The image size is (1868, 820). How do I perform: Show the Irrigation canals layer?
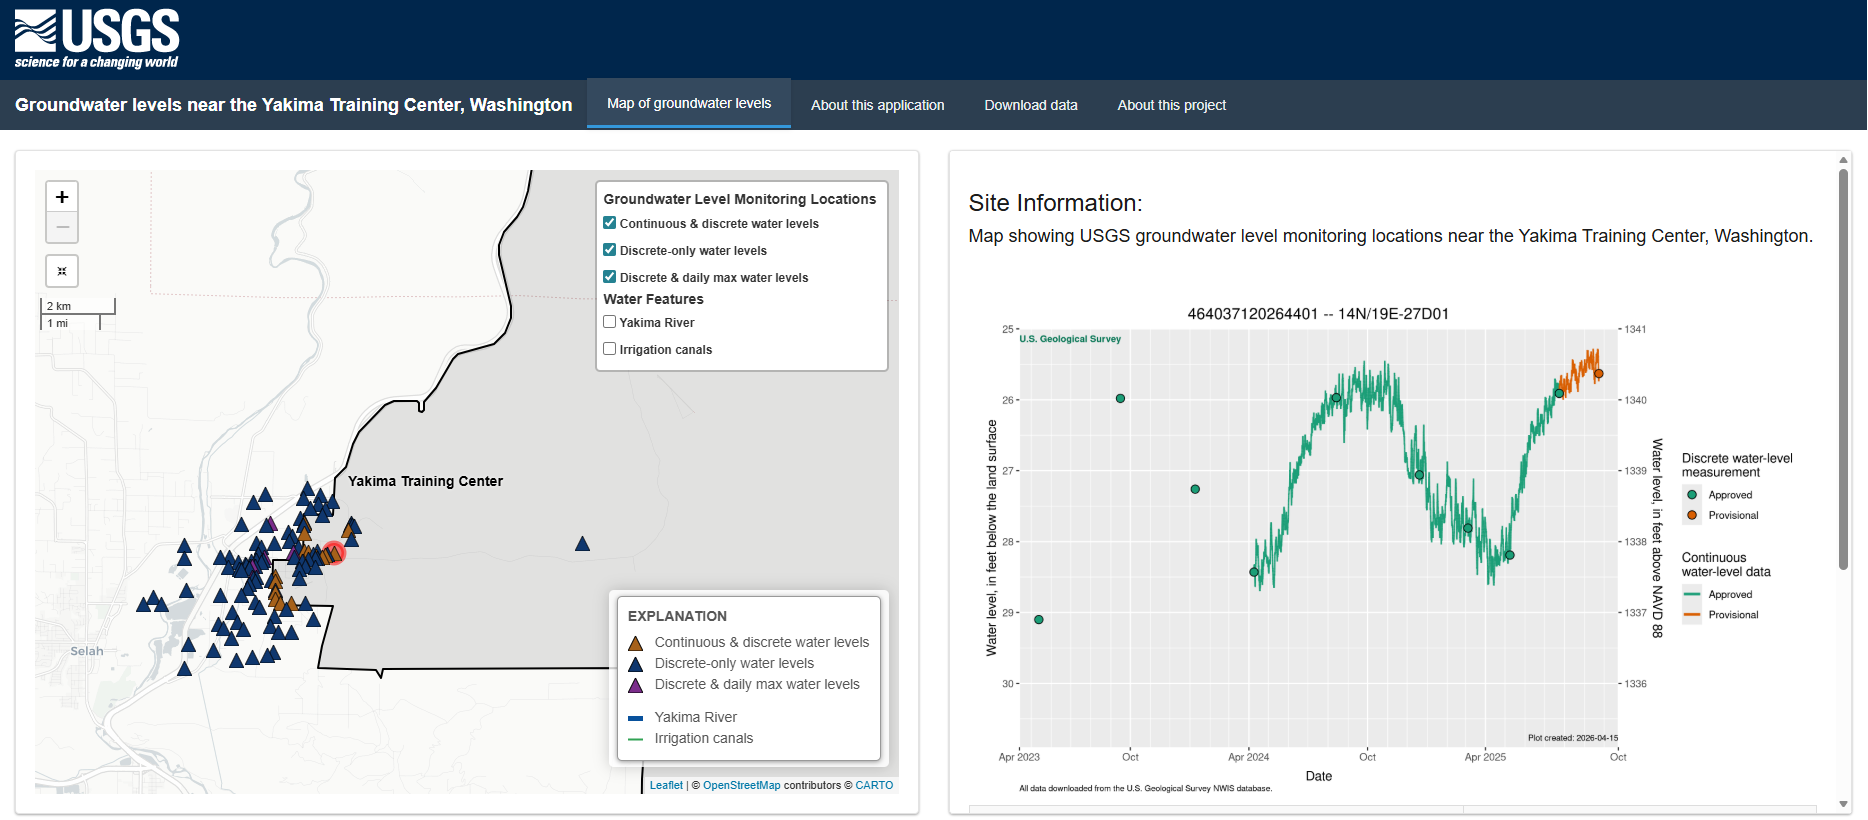point(610,349)
